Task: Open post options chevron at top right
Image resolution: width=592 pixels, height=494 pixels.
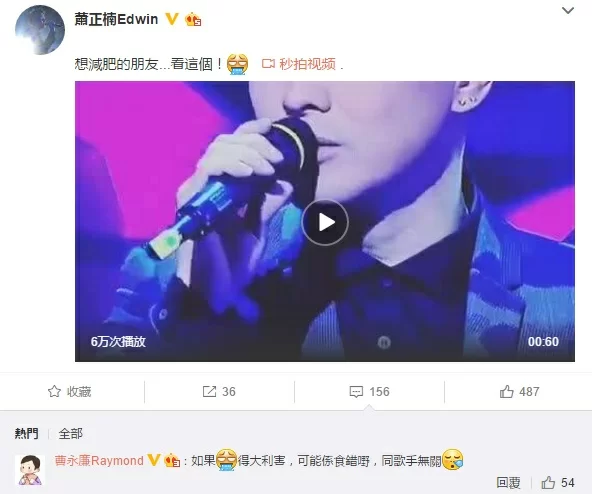Action: pyautogui.click(x=568, y=11)
